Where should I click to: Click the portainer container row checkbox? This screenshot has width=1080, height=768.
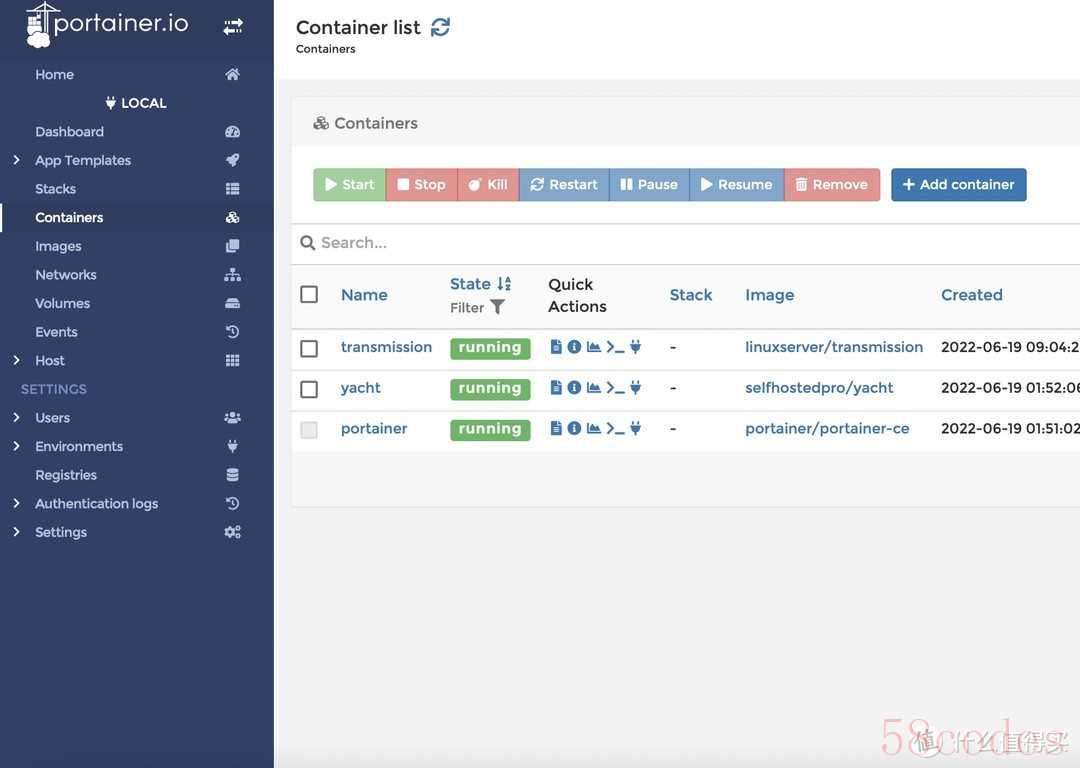[x=309, y=430]
